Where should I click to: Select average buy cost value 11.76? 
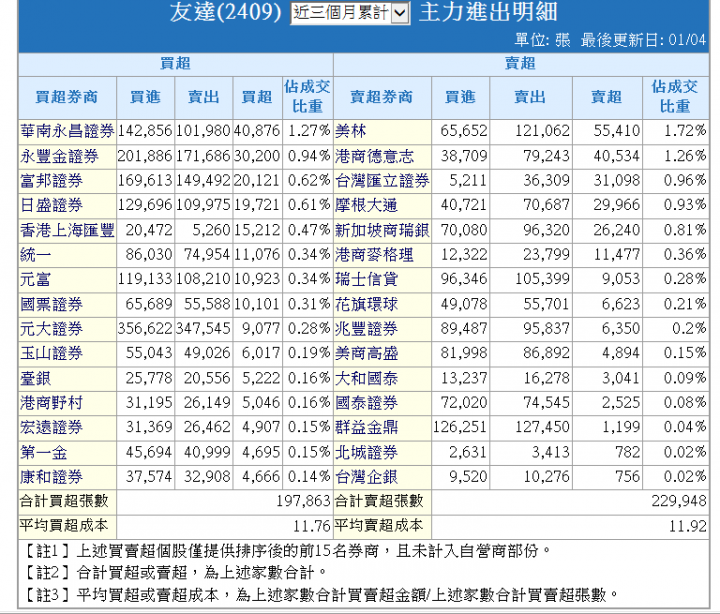[312, 526]
